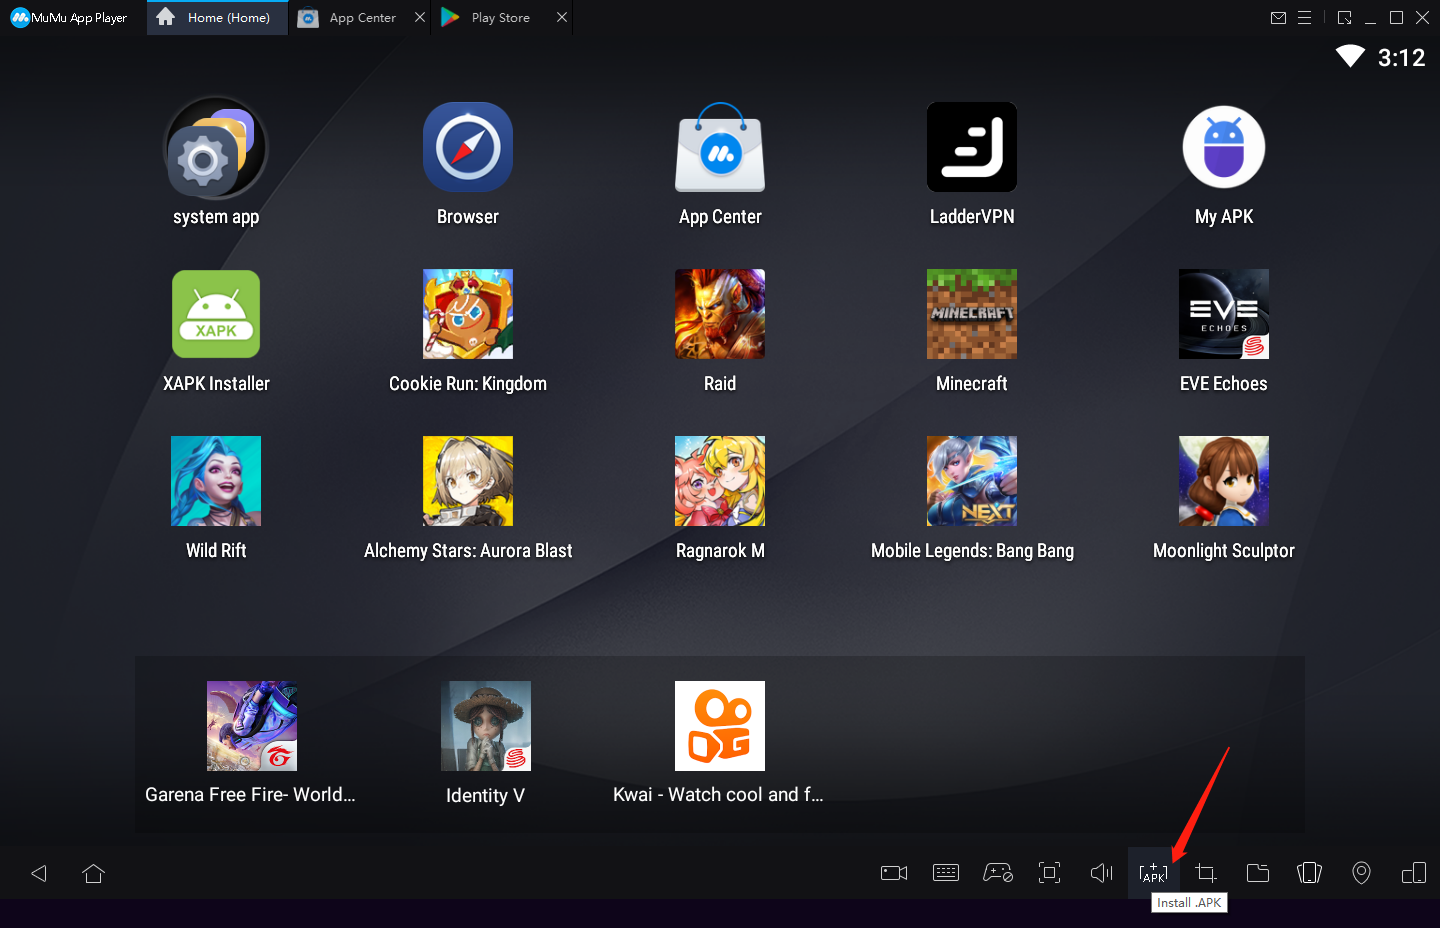Open Kwai recommended app
This screenshot has width=1440, height=928.
[x=720, y=726]
